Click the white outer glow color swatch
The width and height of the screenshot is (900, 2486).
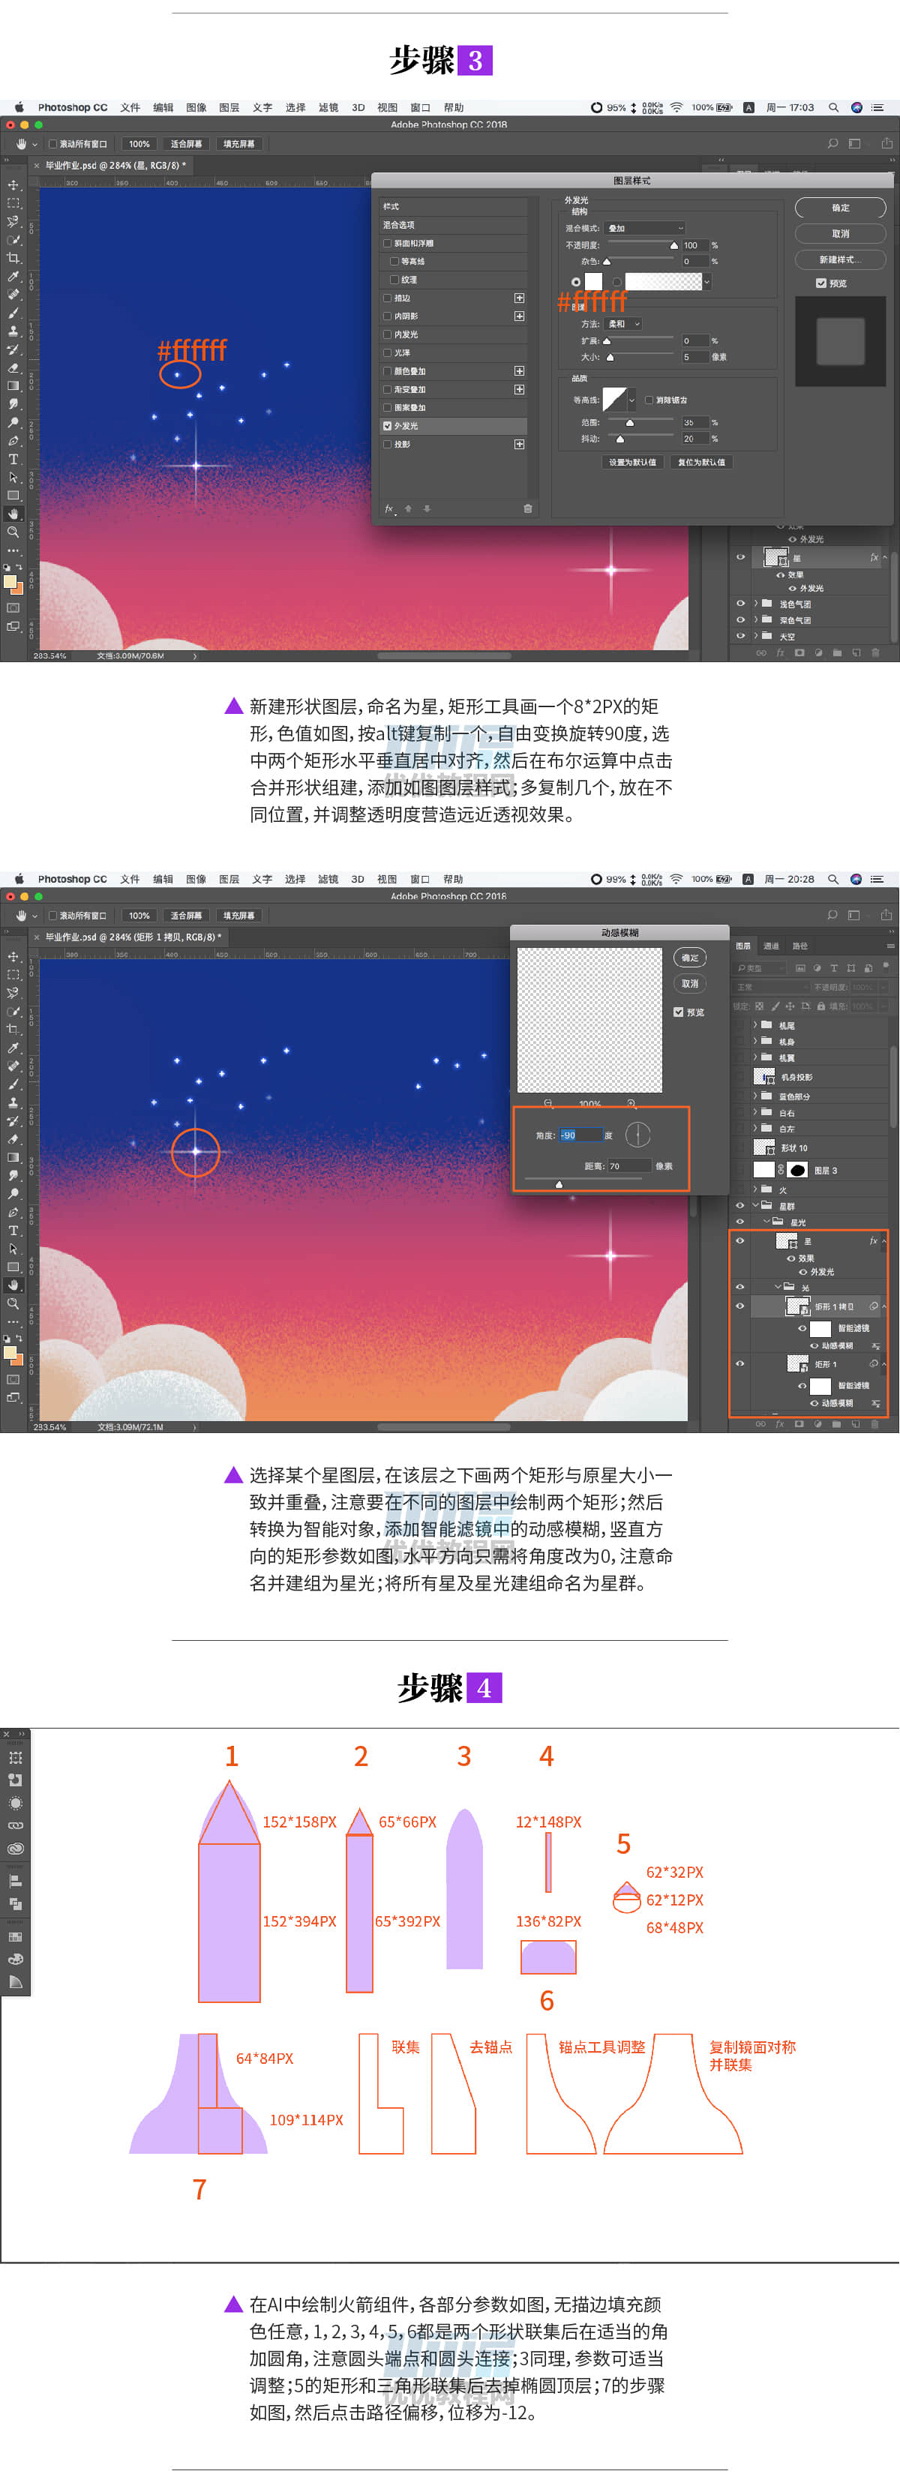point(593,282)
